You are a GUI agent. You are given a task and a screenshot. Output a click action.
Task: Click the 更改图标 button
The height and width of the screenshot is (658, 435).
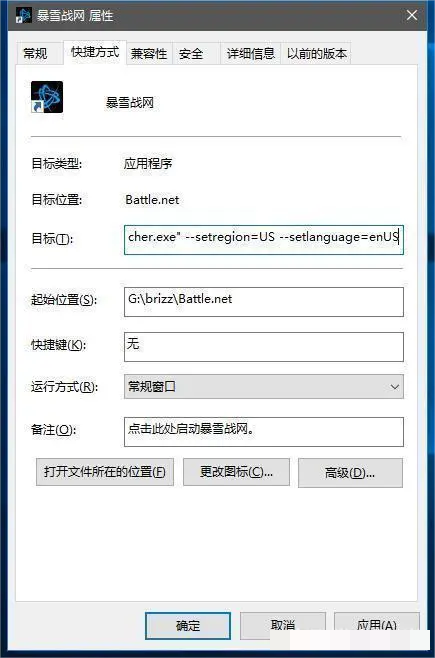click(x=237, y=472)
